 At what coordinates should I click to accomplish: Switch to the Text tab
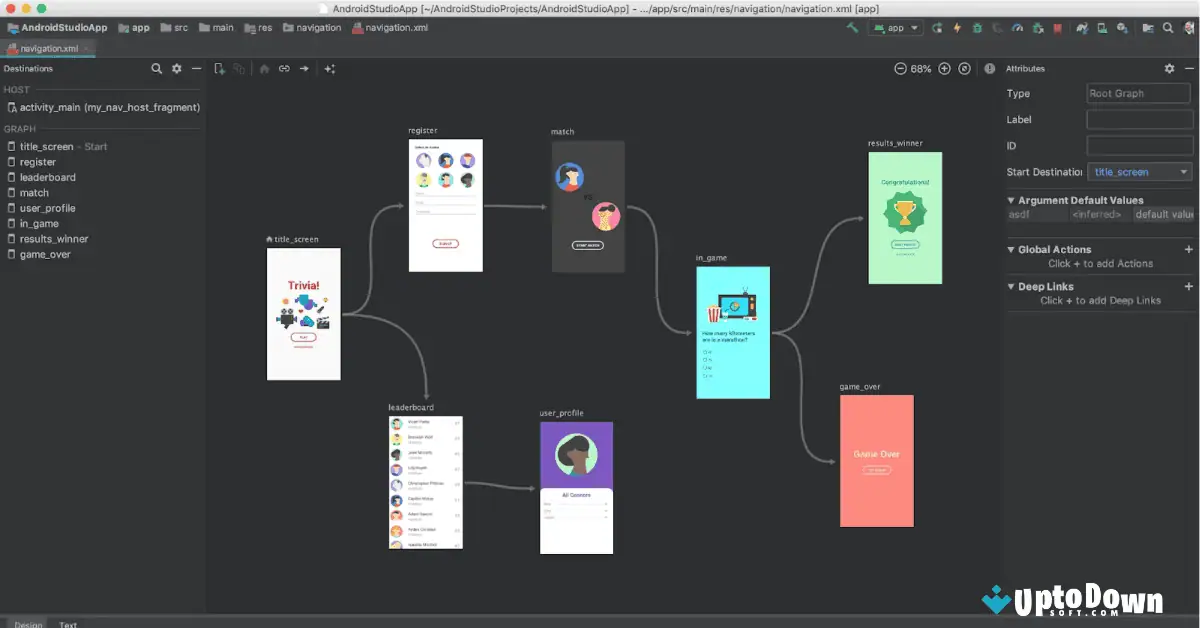point(68,623)
